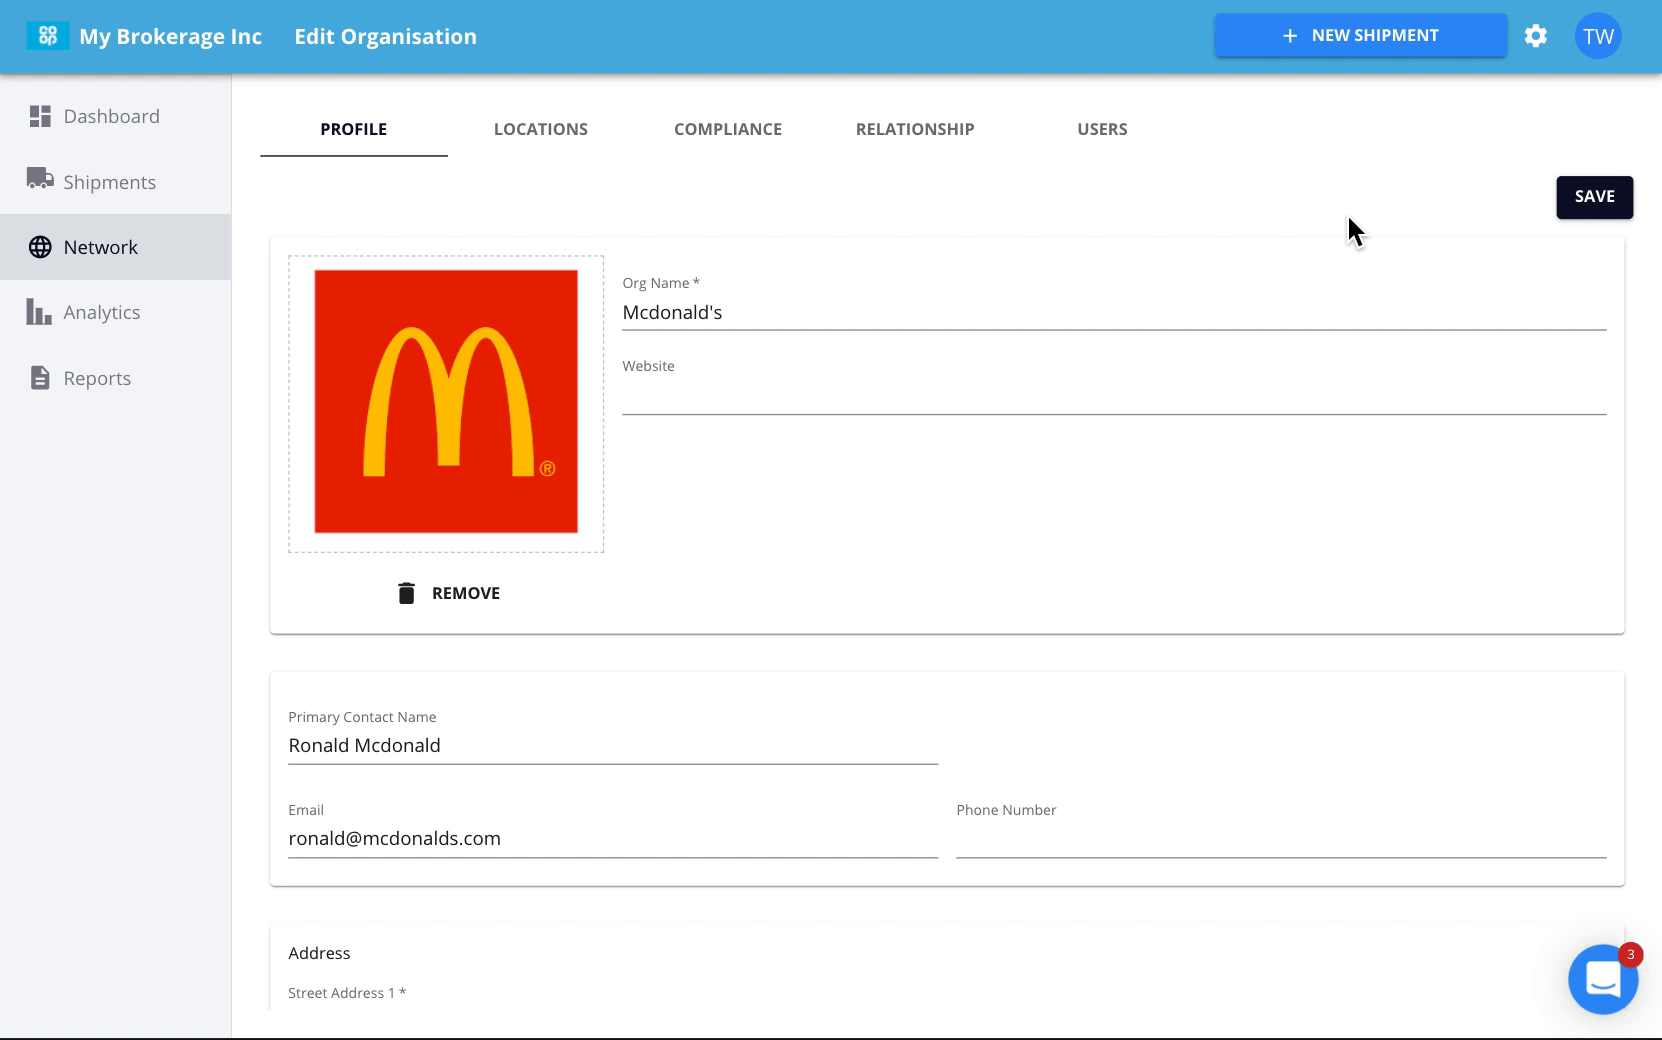Click the Address section heading
This screenshot has width=1662, height=1040.
(319, 953)
